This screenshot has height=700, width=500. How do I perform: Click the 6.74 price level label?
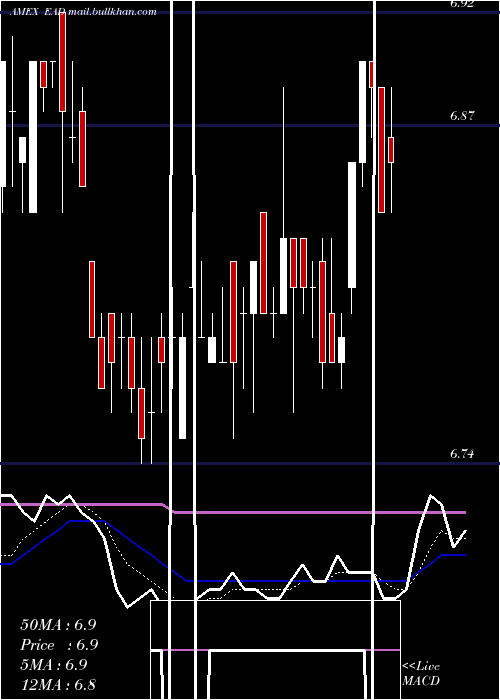tap(462, 454)
